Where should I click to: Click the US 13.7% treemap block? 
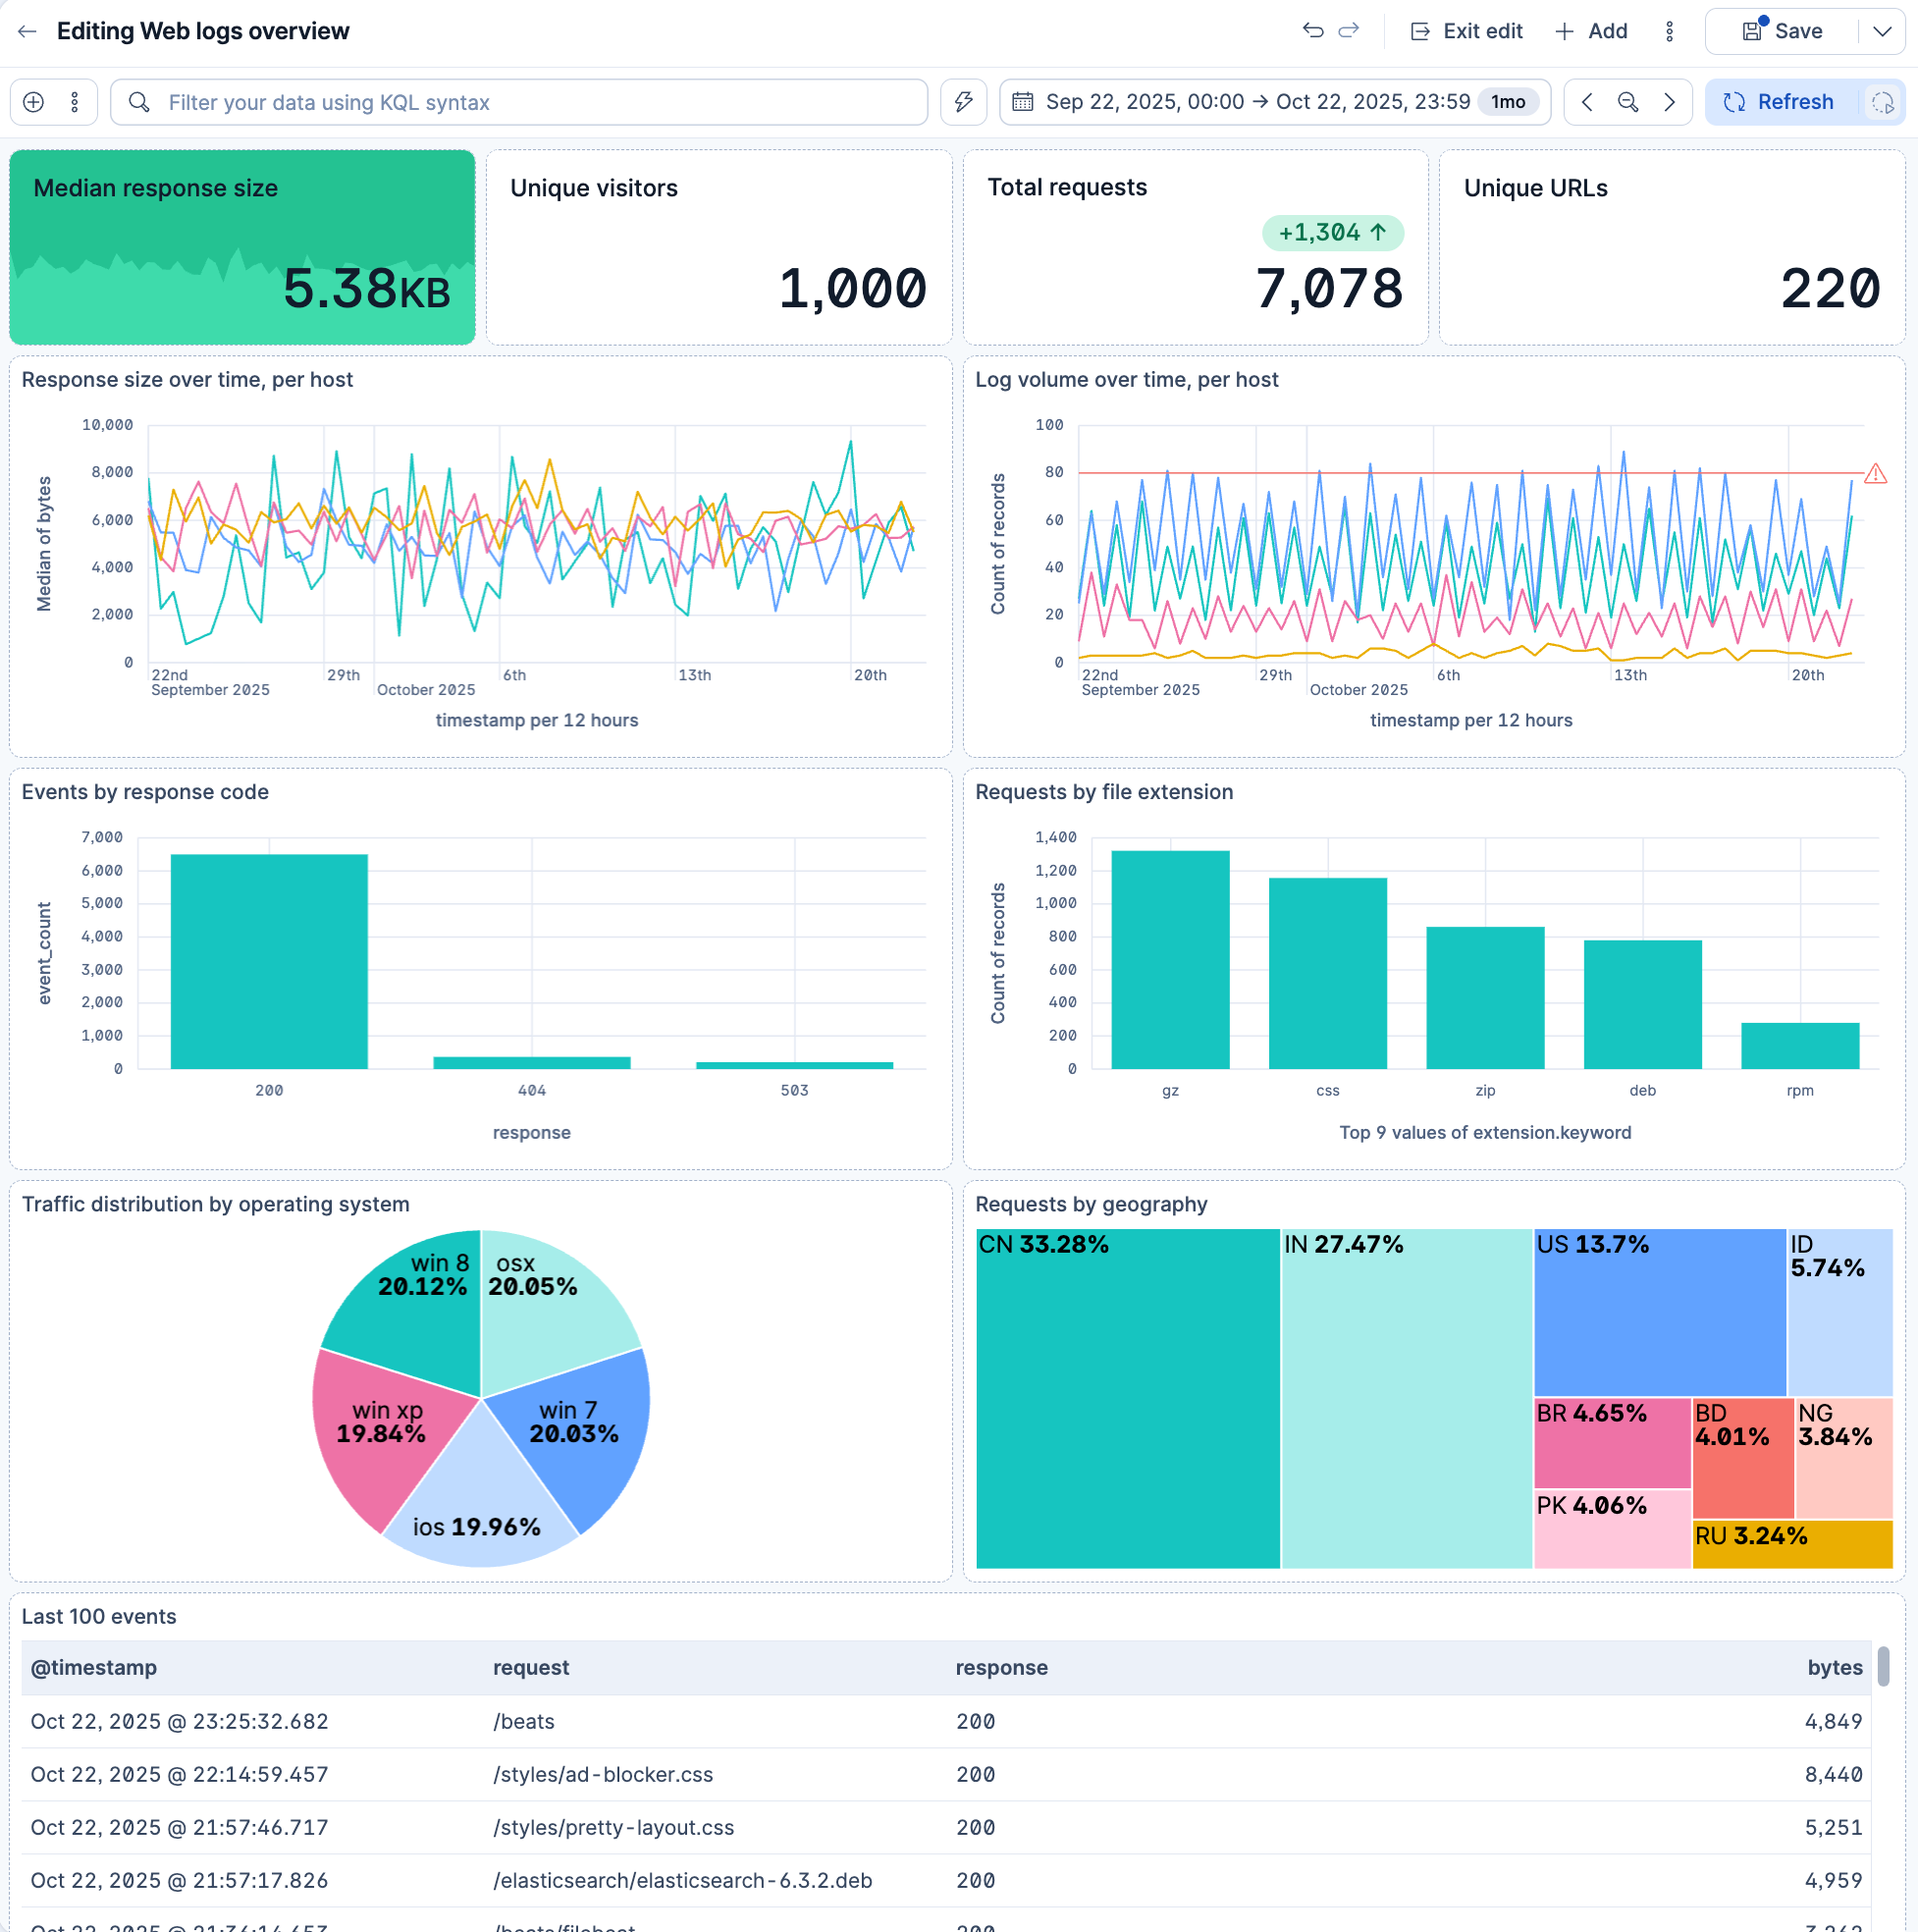point(1659,1312)
